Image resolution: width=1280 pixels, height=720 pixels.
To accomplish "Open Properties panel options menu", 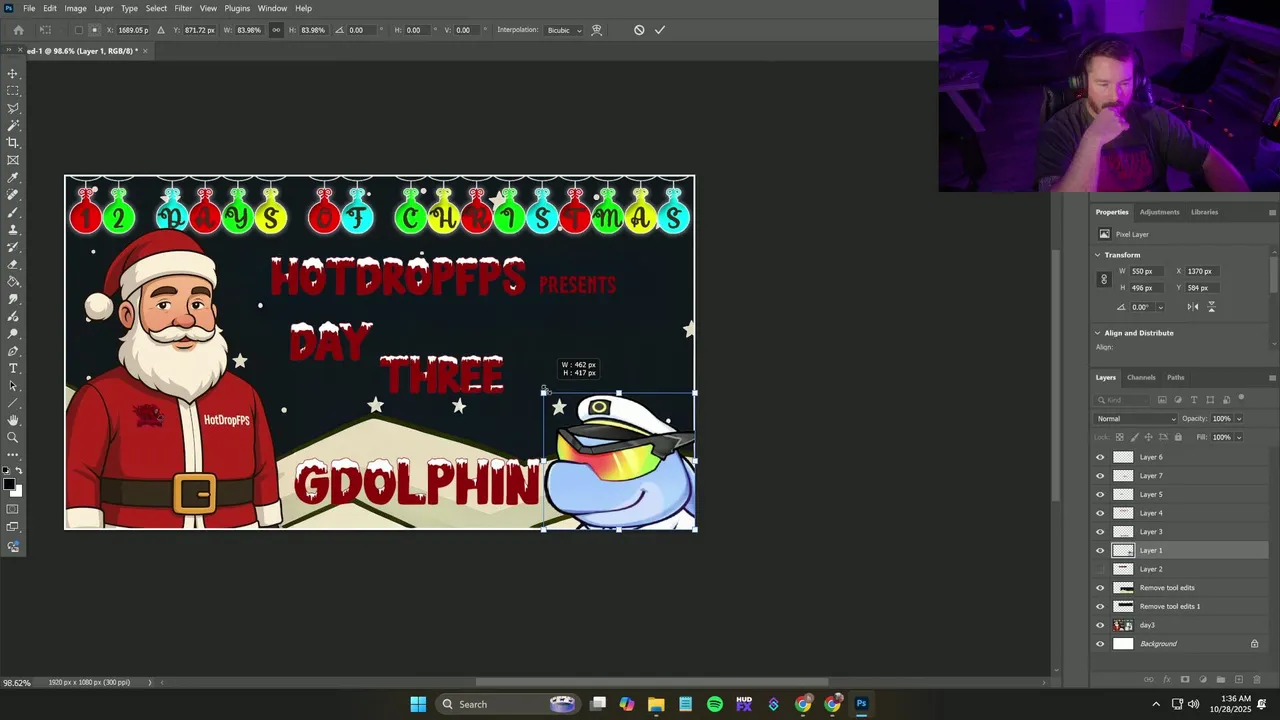I will pyautogui.click(x=1272, y=212).
